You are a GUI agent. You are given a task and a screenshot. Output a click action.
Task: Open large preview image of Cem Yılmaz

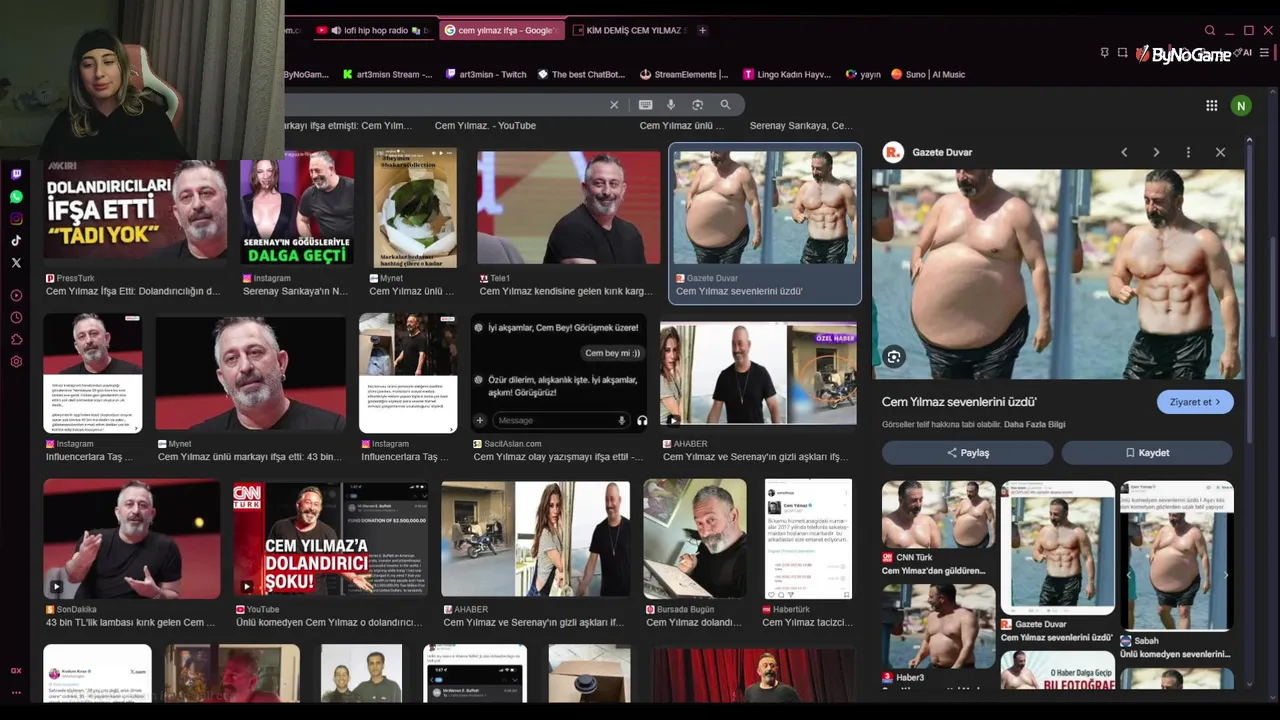pyautogui.click(x=1058, y=274)
